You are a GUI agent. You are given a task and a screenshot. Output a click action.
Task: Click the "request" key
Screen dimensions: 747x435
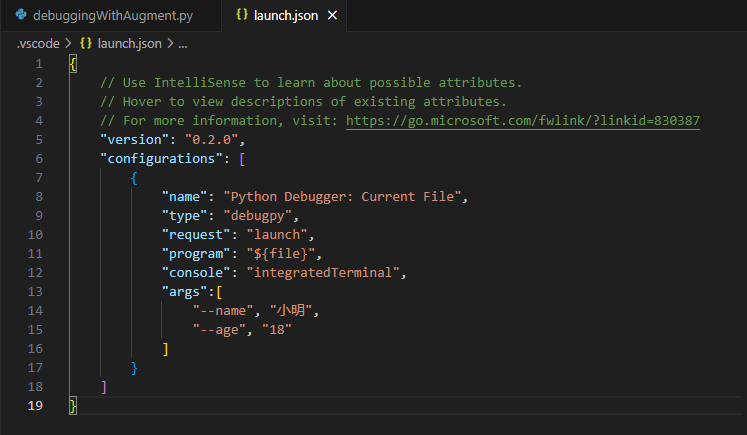(x=196, y=235)
